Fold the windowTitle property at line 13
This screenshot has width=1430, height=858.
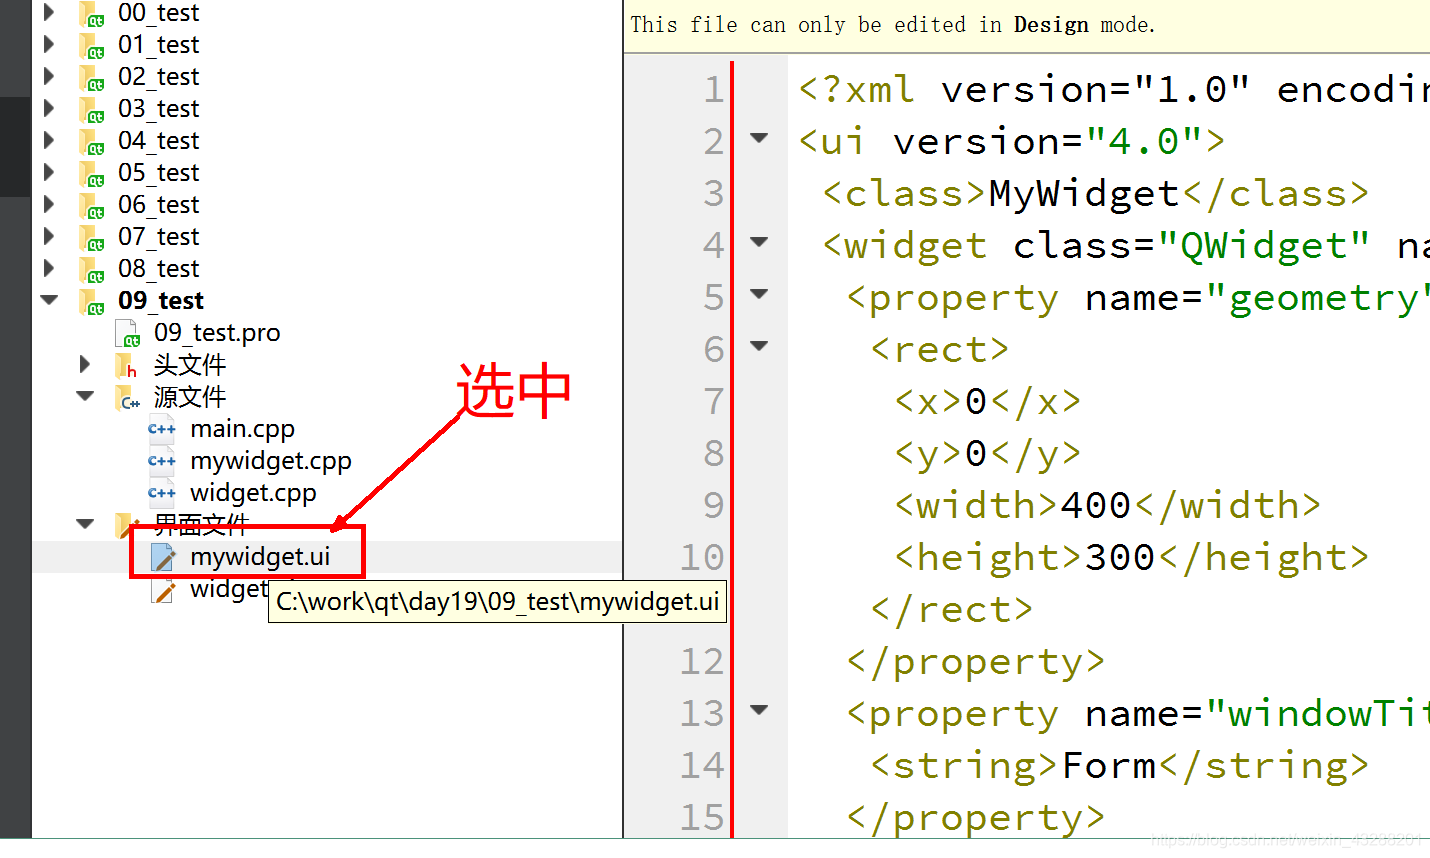pos(759,710)
